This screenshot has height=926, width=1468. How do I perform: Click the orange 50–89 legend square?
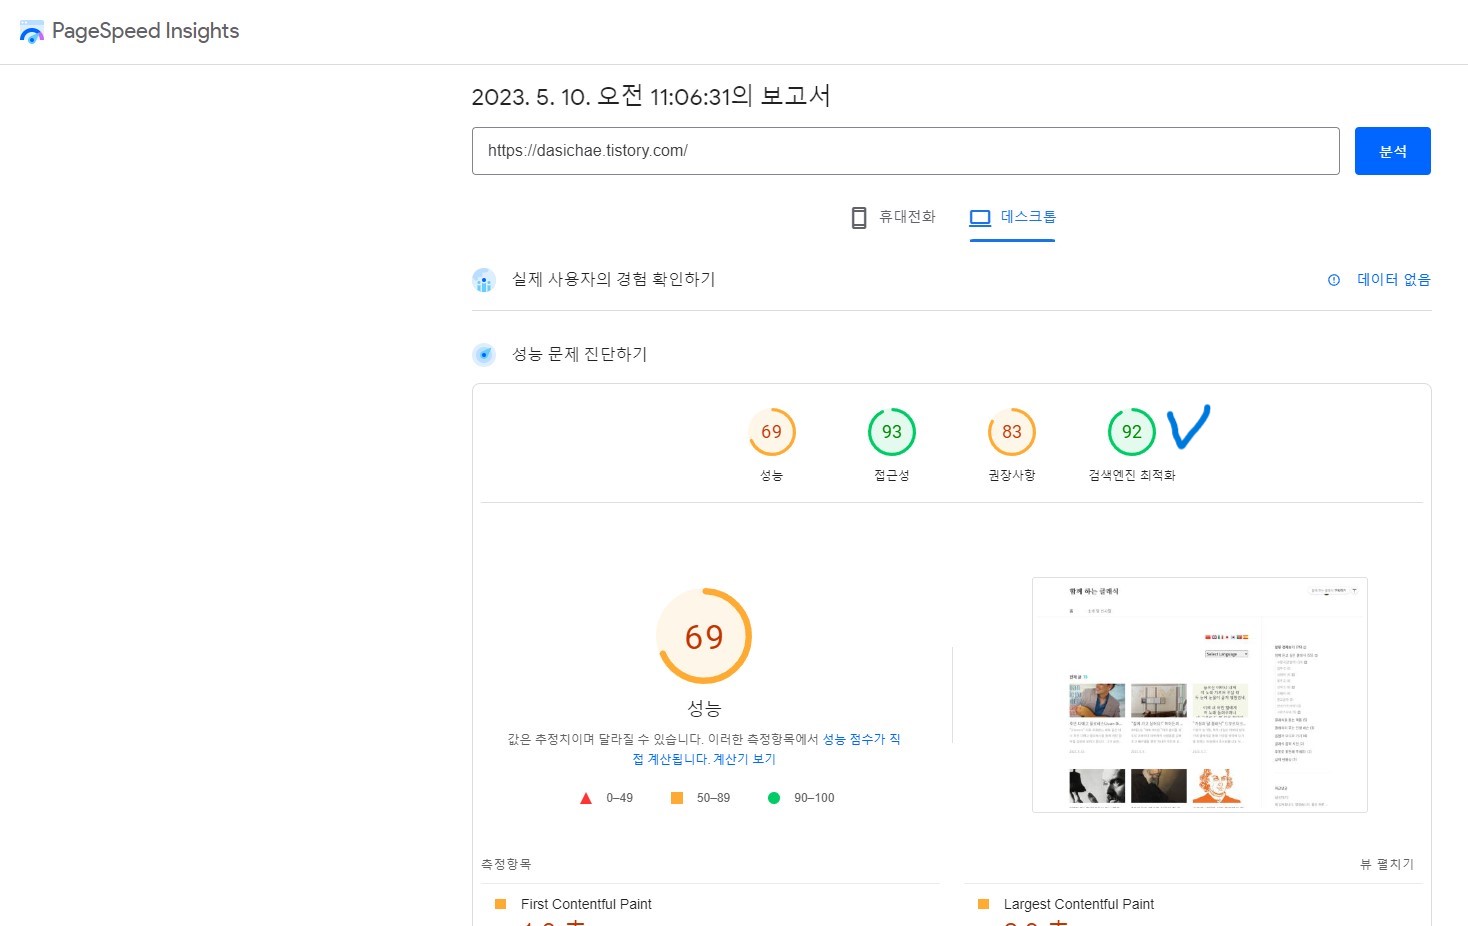click(675, 797)
